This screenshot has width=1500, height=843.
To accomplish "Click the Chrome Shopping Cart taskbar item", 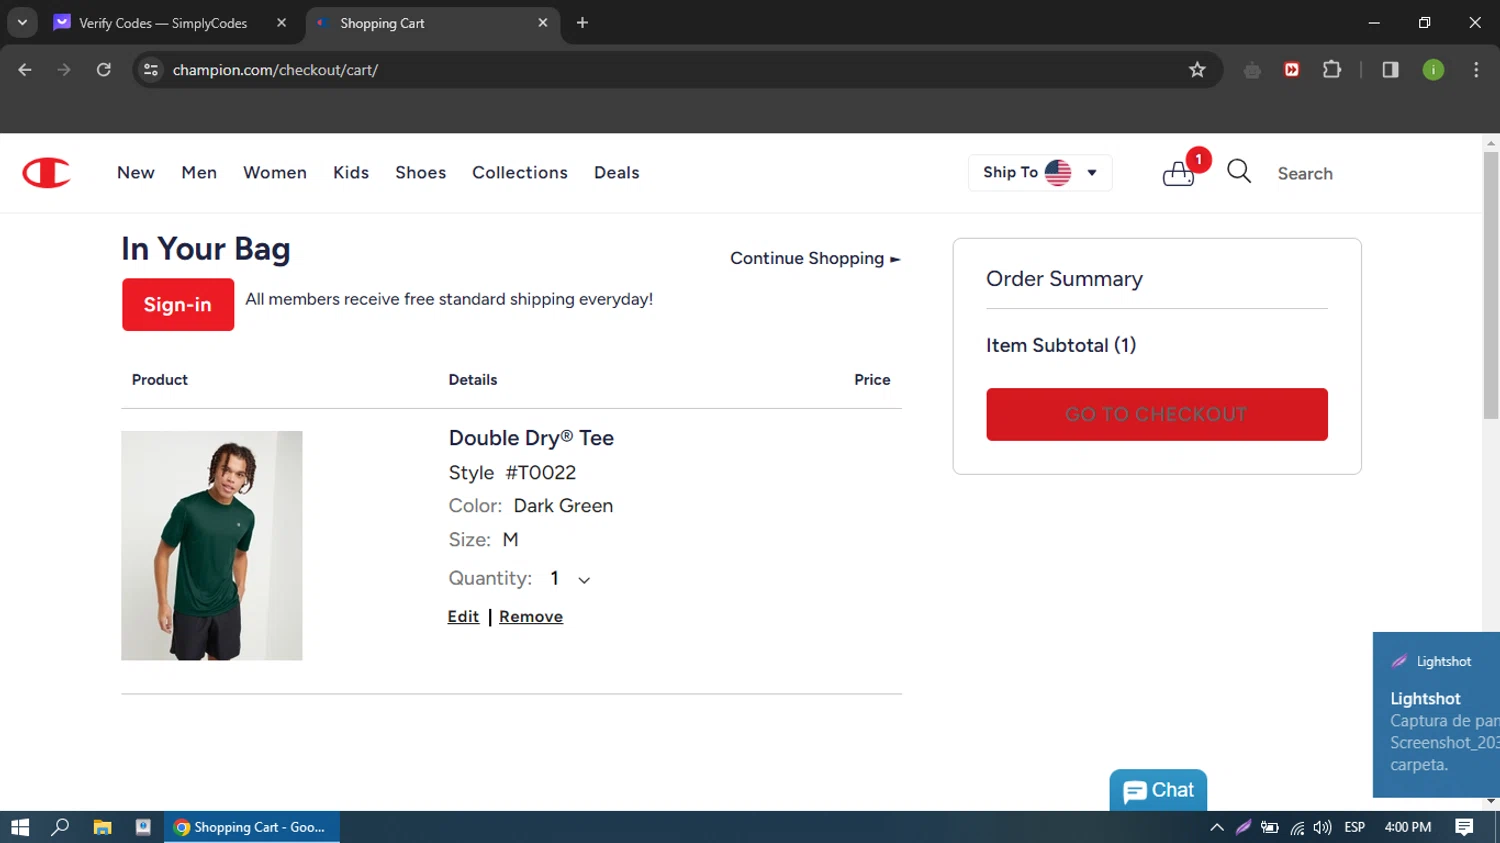I will (x=252, y=827).
